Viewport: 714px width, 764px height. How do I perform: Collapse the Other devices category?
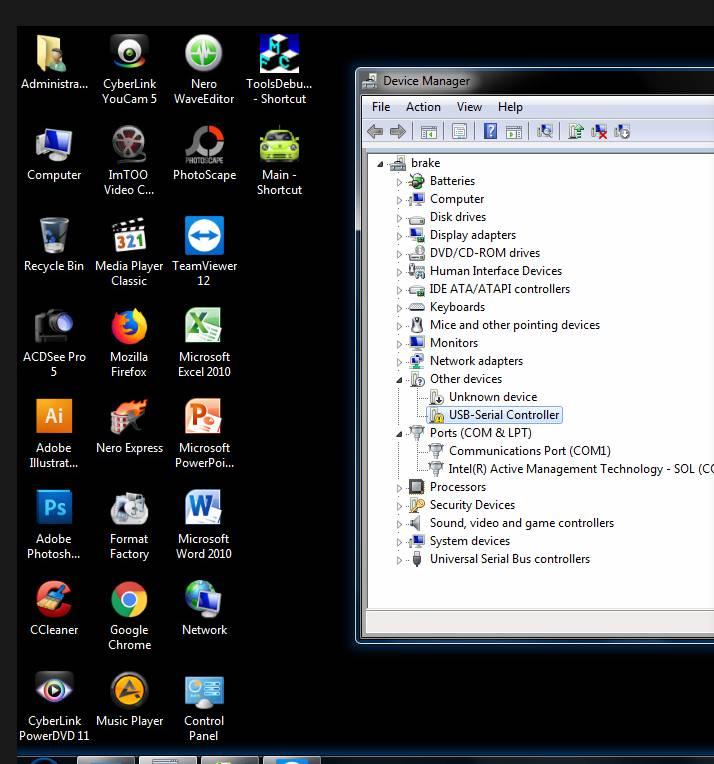(x=399, y=380)
